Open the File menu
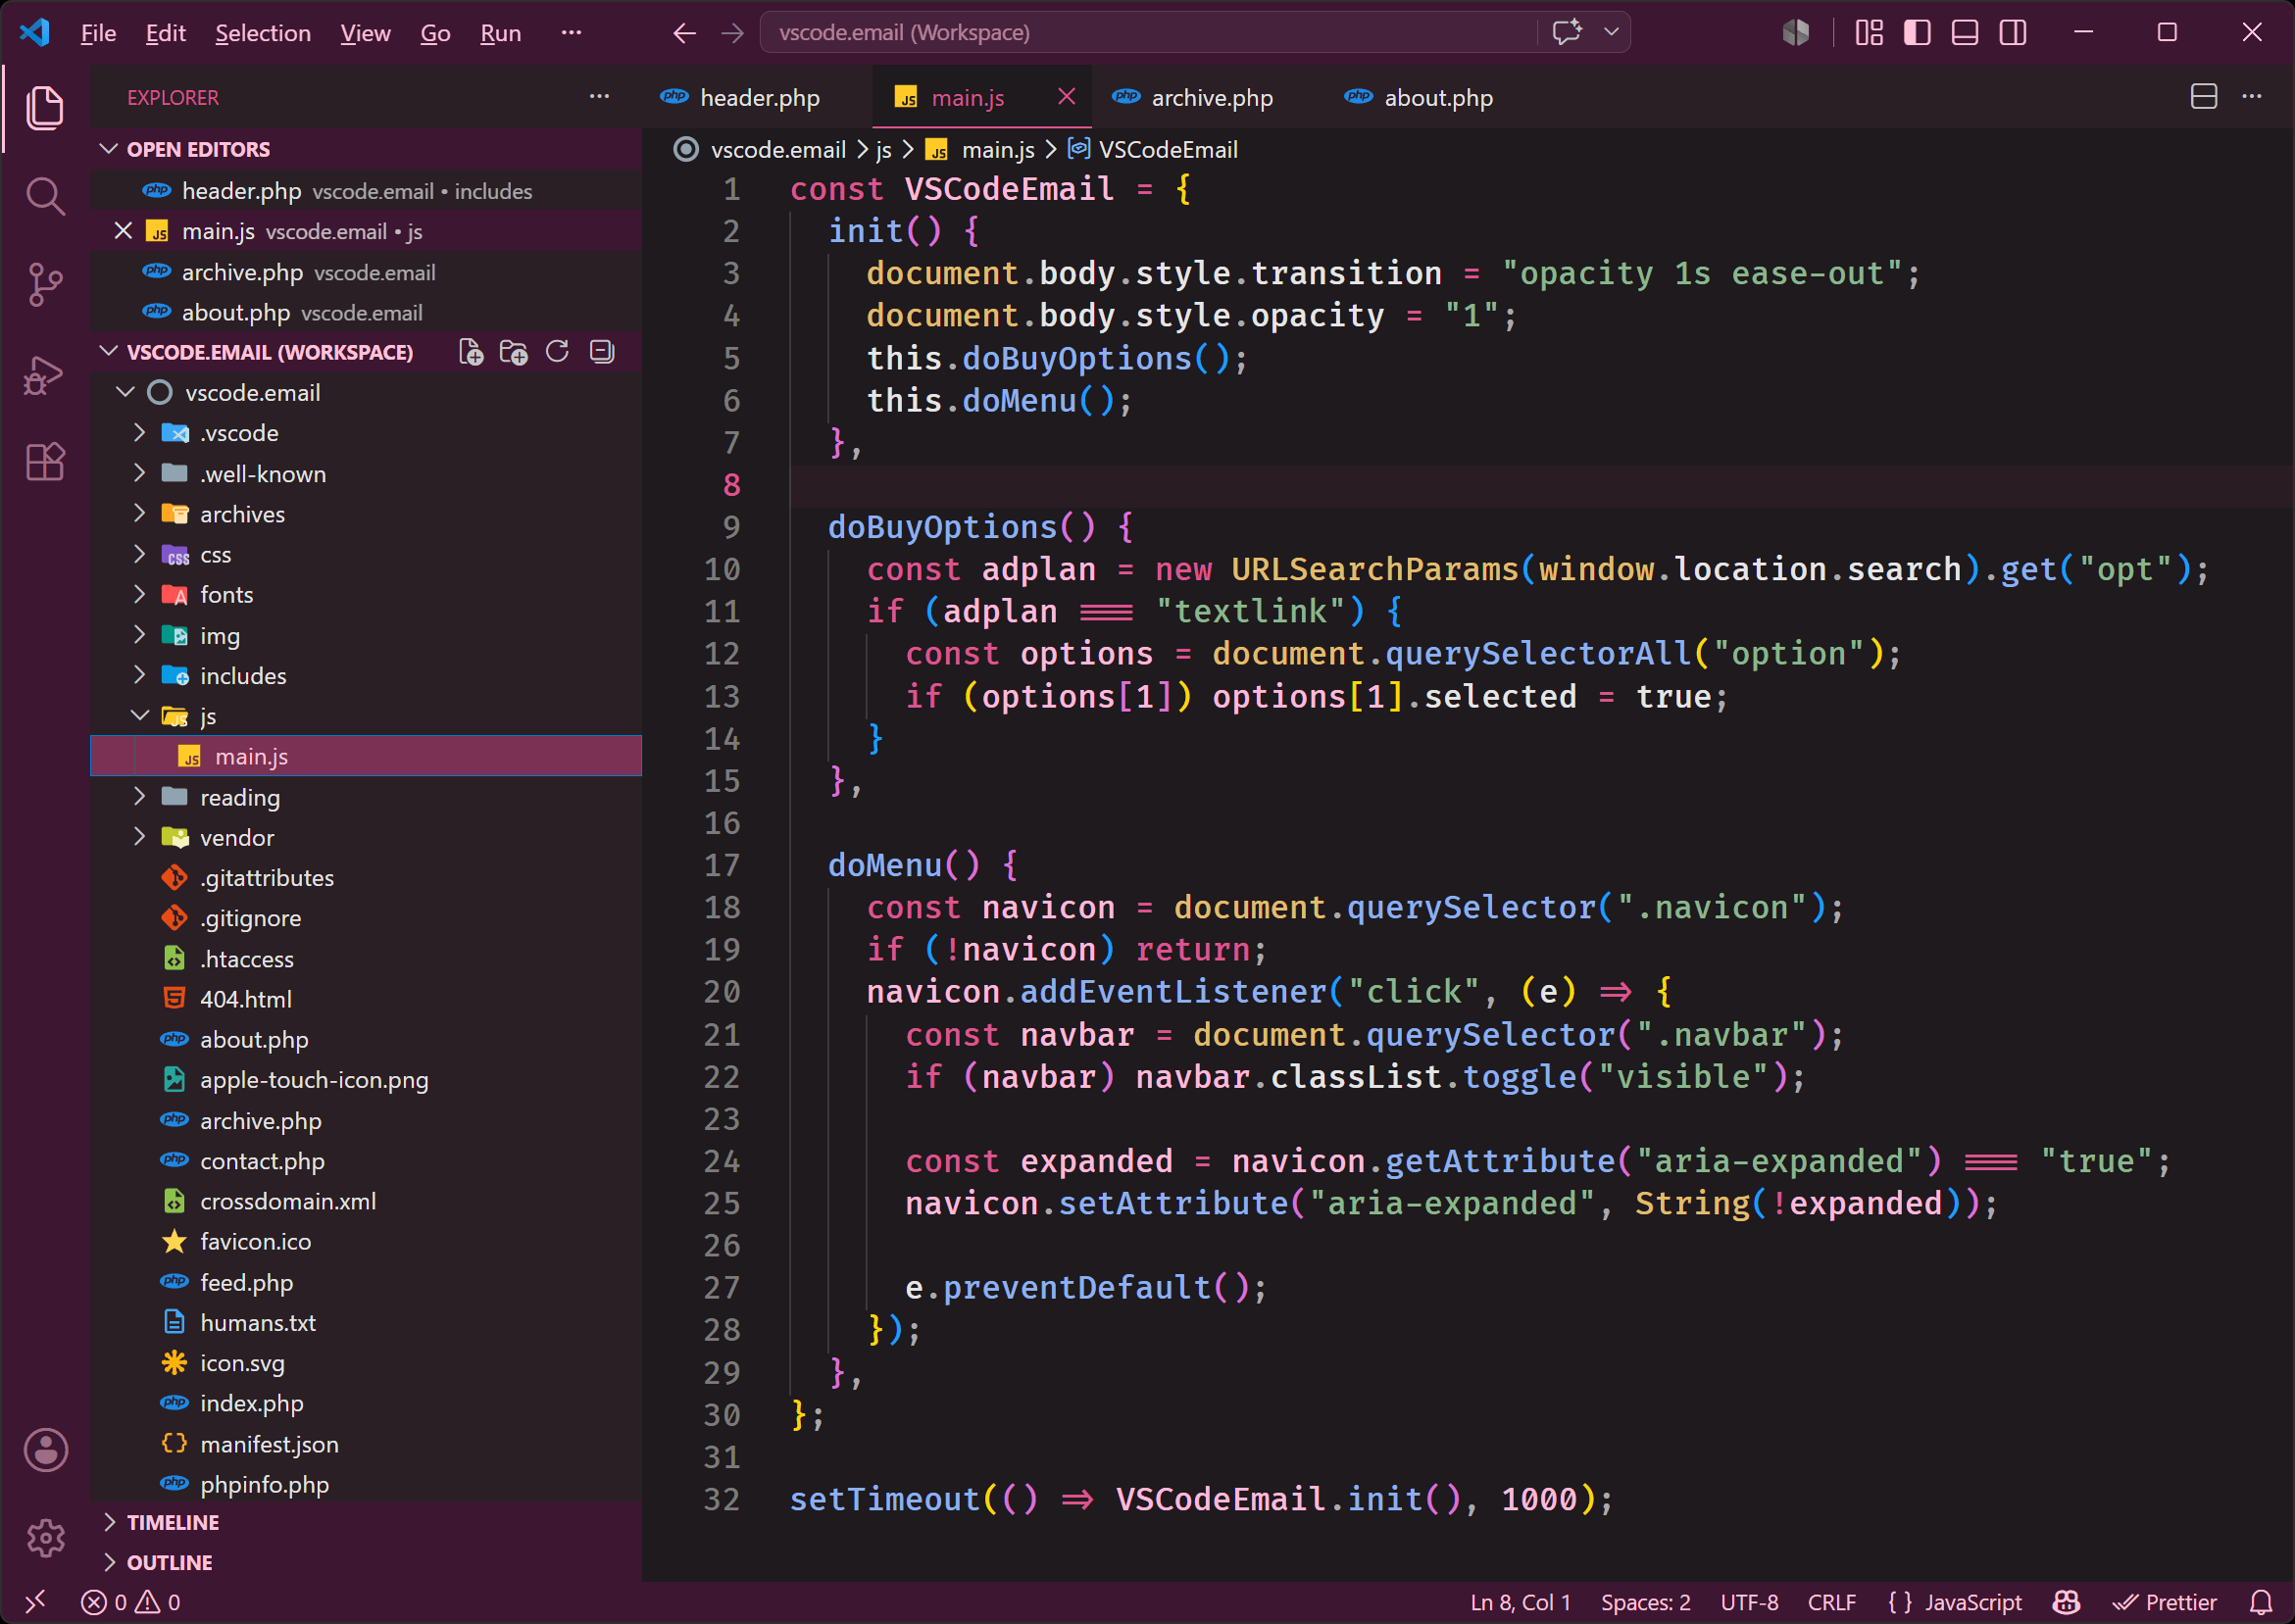The image size is (2295, 1624). [x=98, y=33]
